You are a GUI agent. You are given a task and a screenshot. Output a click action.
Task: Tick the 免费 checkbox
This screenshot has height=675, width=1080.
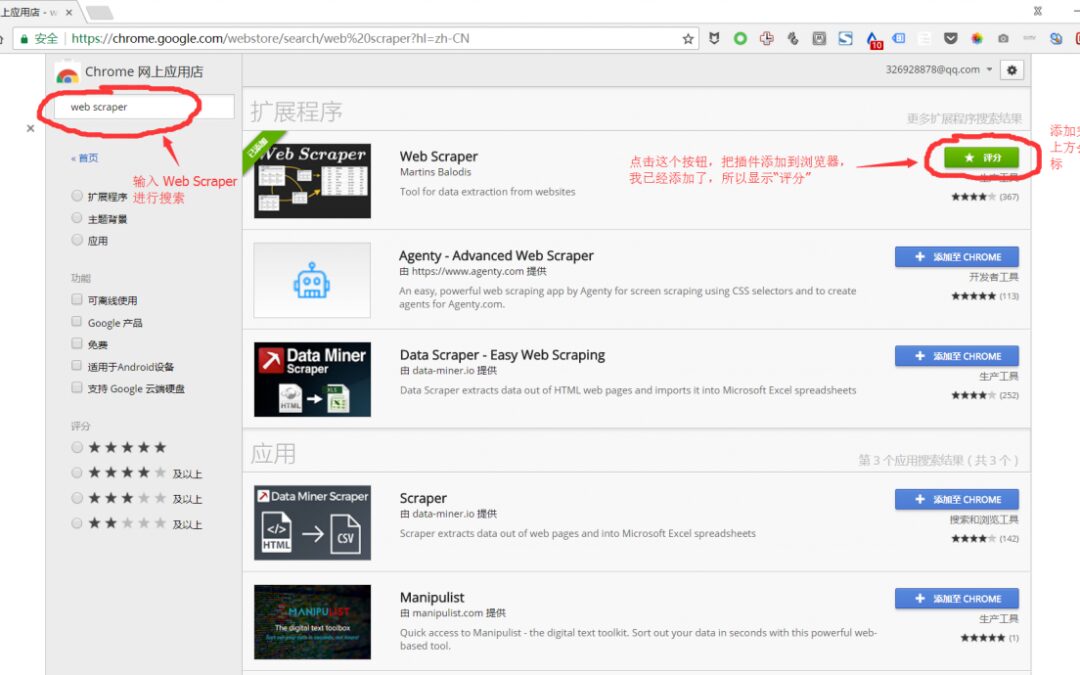(x=77, y=344)
